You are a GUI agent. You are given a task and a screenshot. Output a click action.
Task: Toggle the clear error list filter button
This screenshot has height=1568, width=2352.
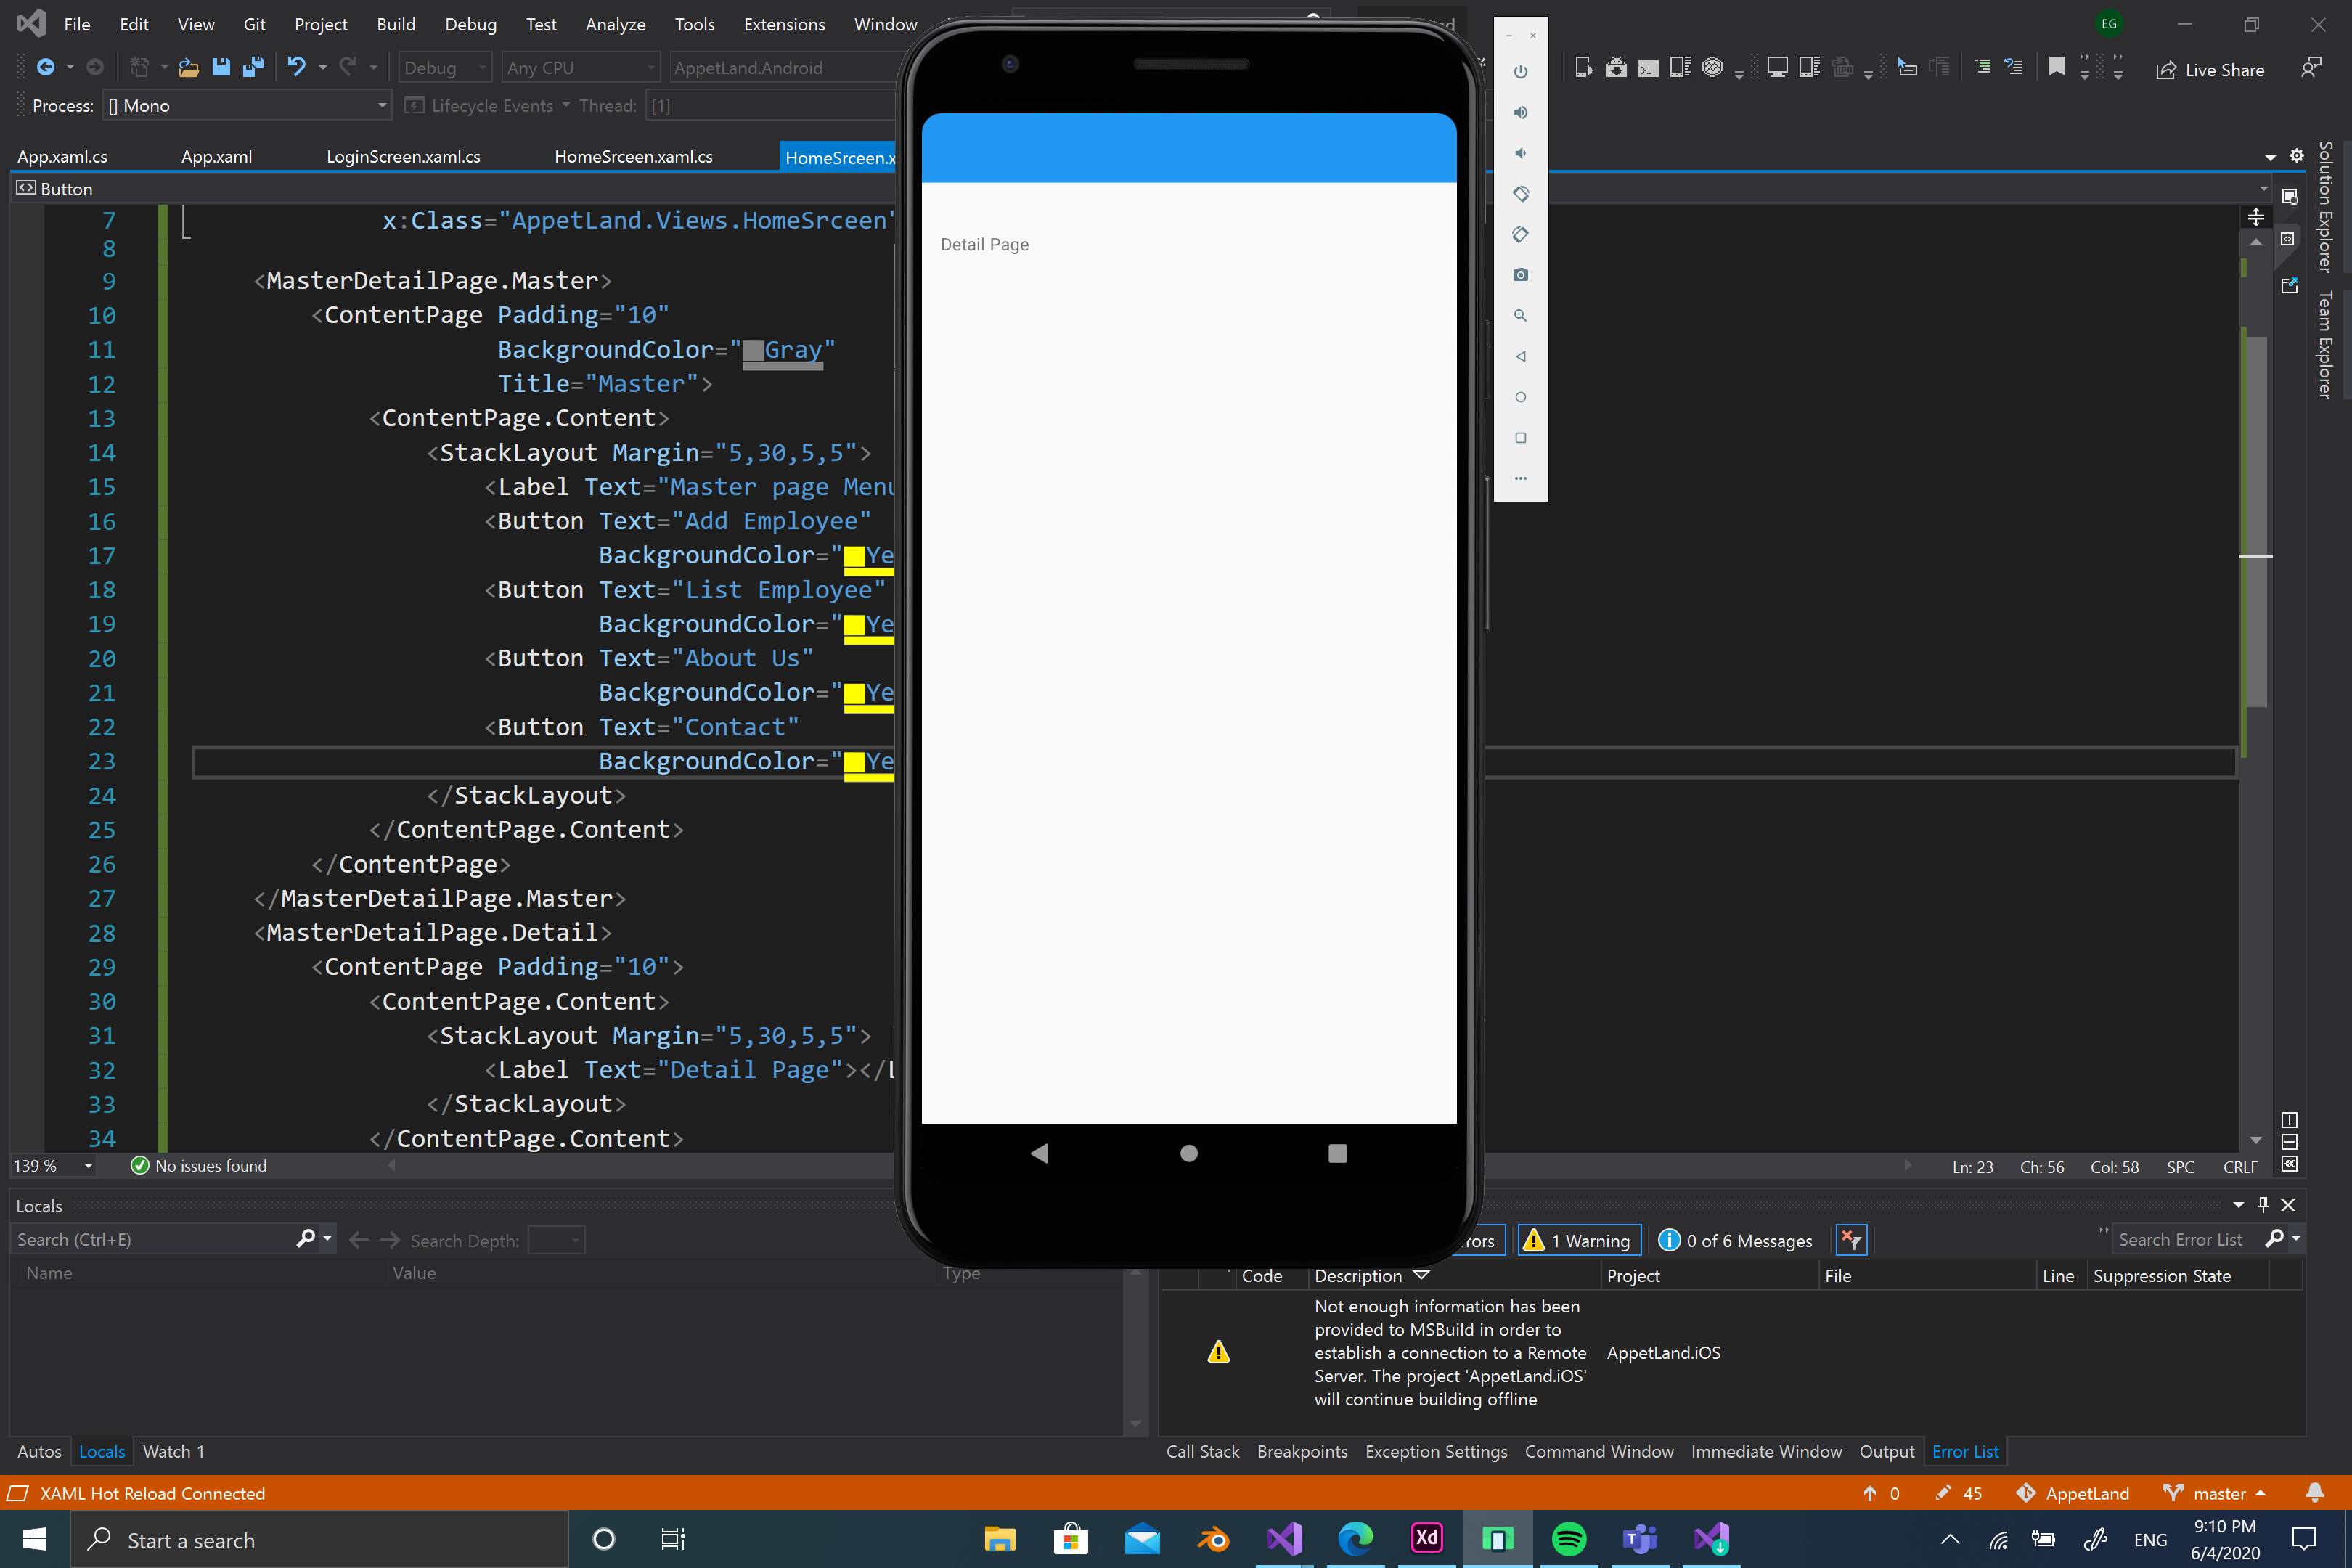[1851, 1240]
